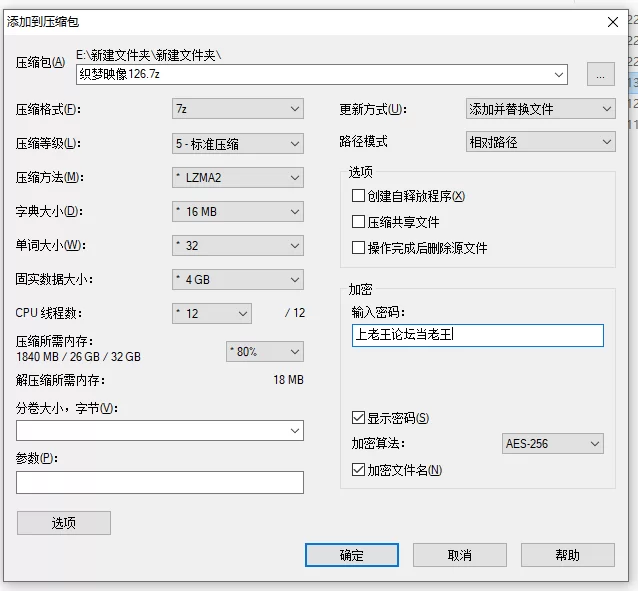Enable create self-extracting archive (创建自释放程序)
This screenshot has width=638, height=591.
tap(359, 196)
